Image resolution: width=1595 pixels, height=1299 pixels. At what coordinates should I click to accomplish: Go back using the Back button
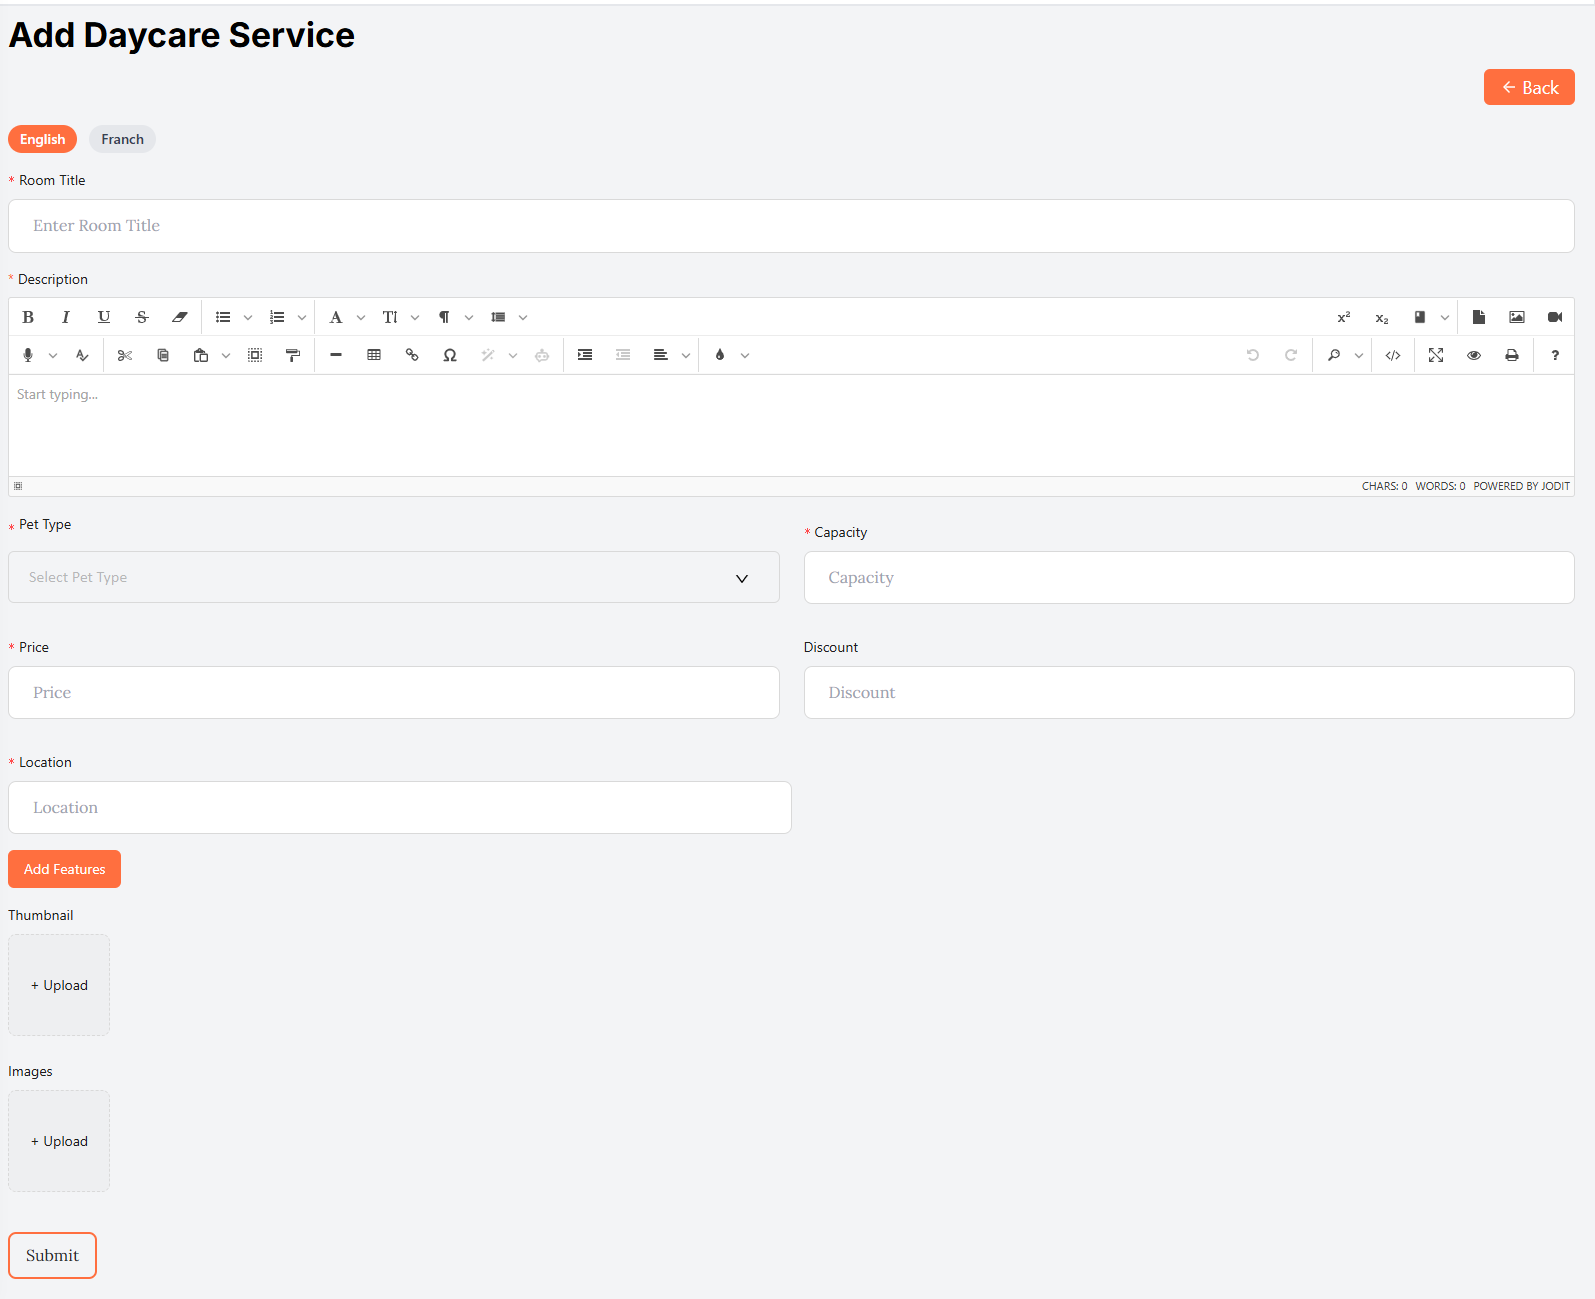[x=1529, y=87]
